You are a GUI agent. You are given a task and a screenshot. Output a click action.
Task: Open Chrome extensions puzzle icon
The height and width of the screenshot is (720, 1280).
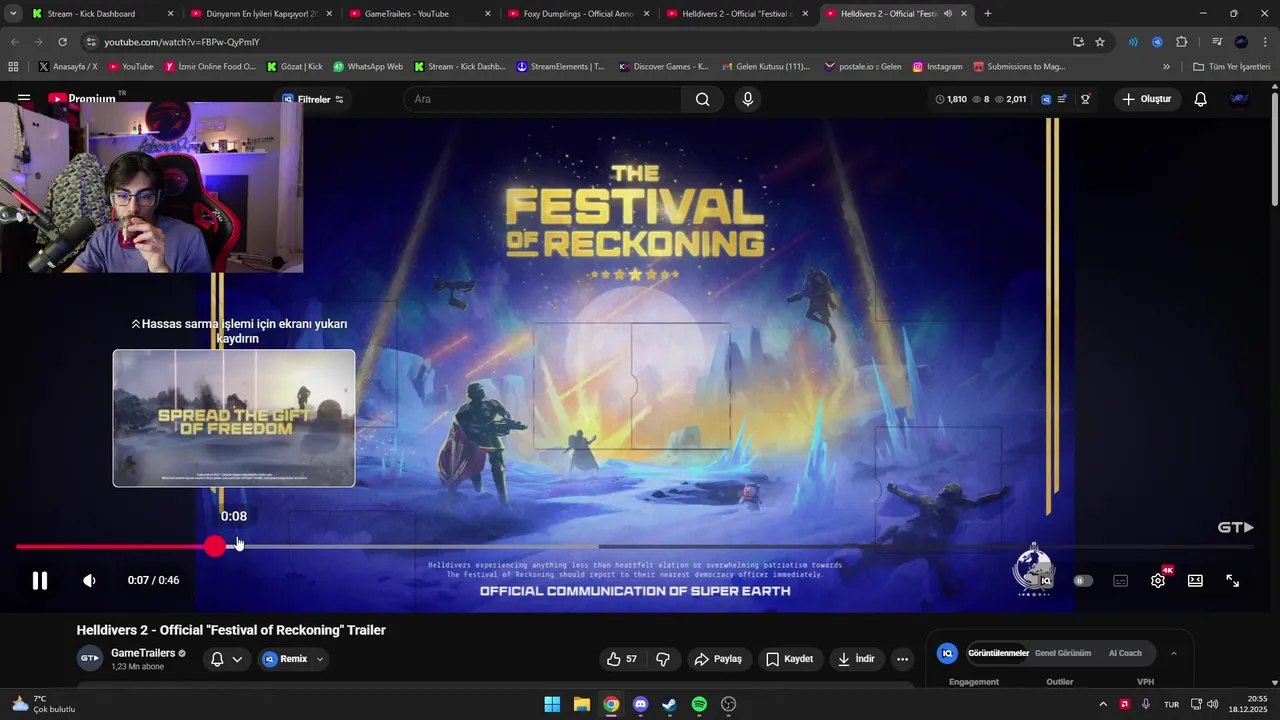(x=1181, y=42)
